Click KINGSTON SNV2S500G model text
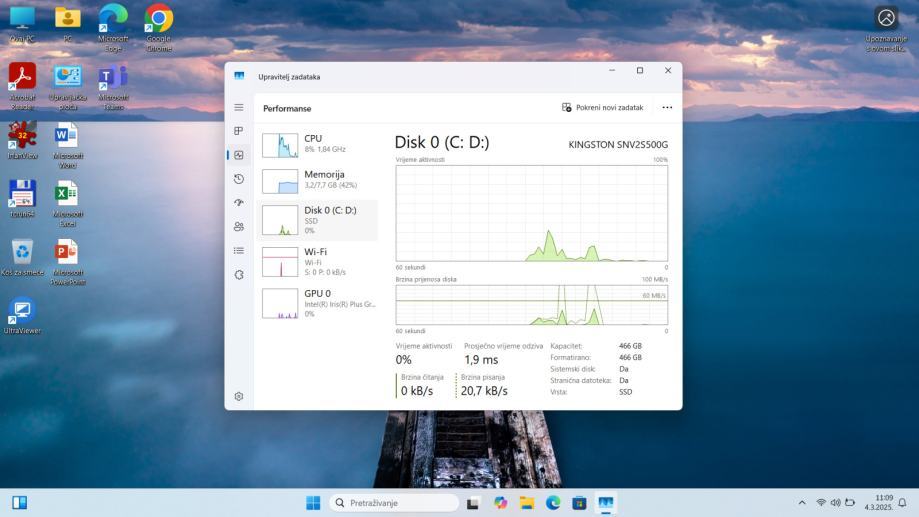The height and width of the screenshot is (517, 919). click(618, 144)
